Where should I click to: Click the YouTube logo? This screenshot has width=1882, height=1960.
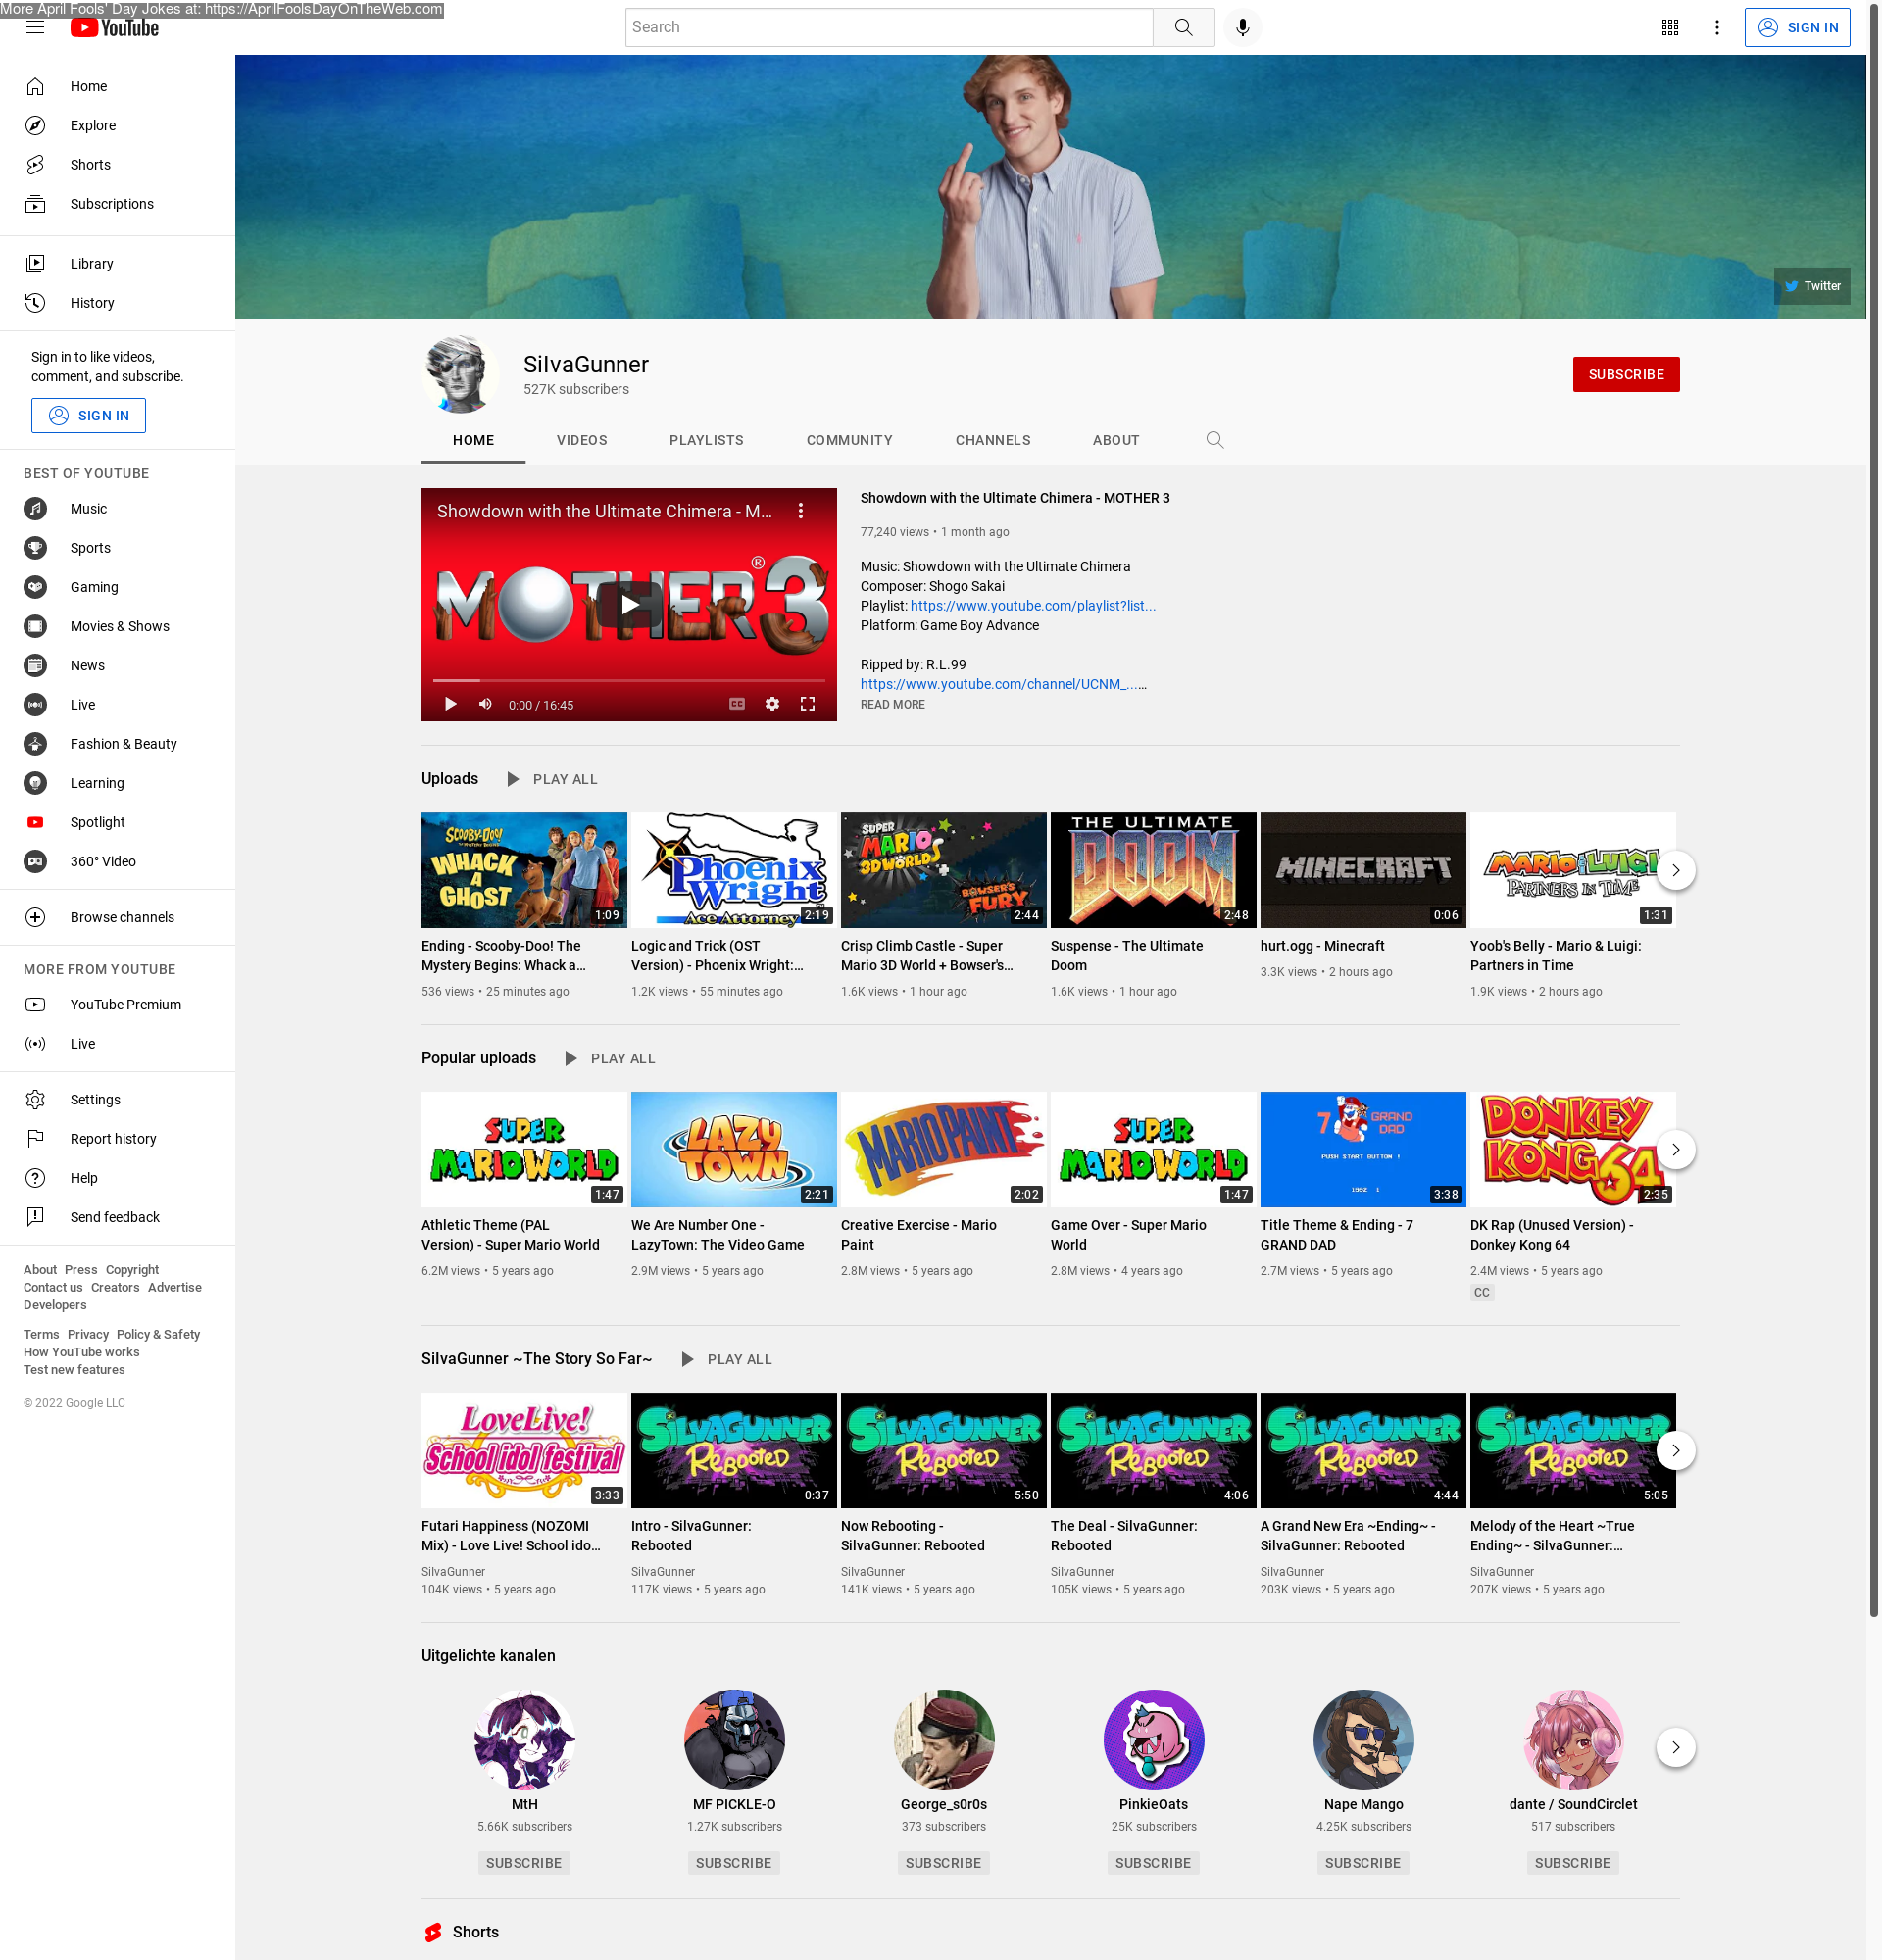pyautogui.click(x=115, y=28)
